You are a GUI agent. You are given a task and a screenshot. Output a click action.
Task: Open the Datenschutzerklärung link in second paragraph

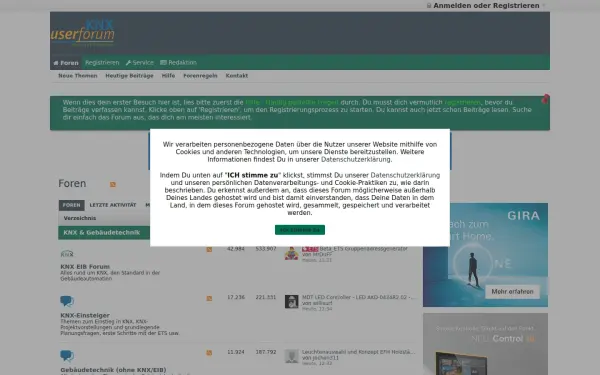coord(405,175)
